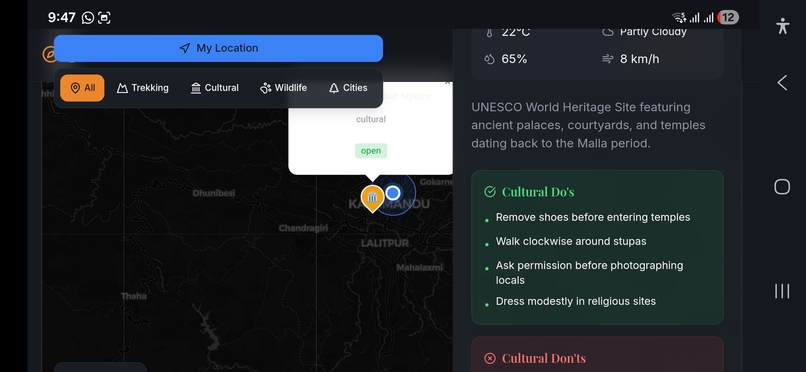Click the 8 km/h wind speed value
The image size is (806, 372).
click(x=639, y=59)
